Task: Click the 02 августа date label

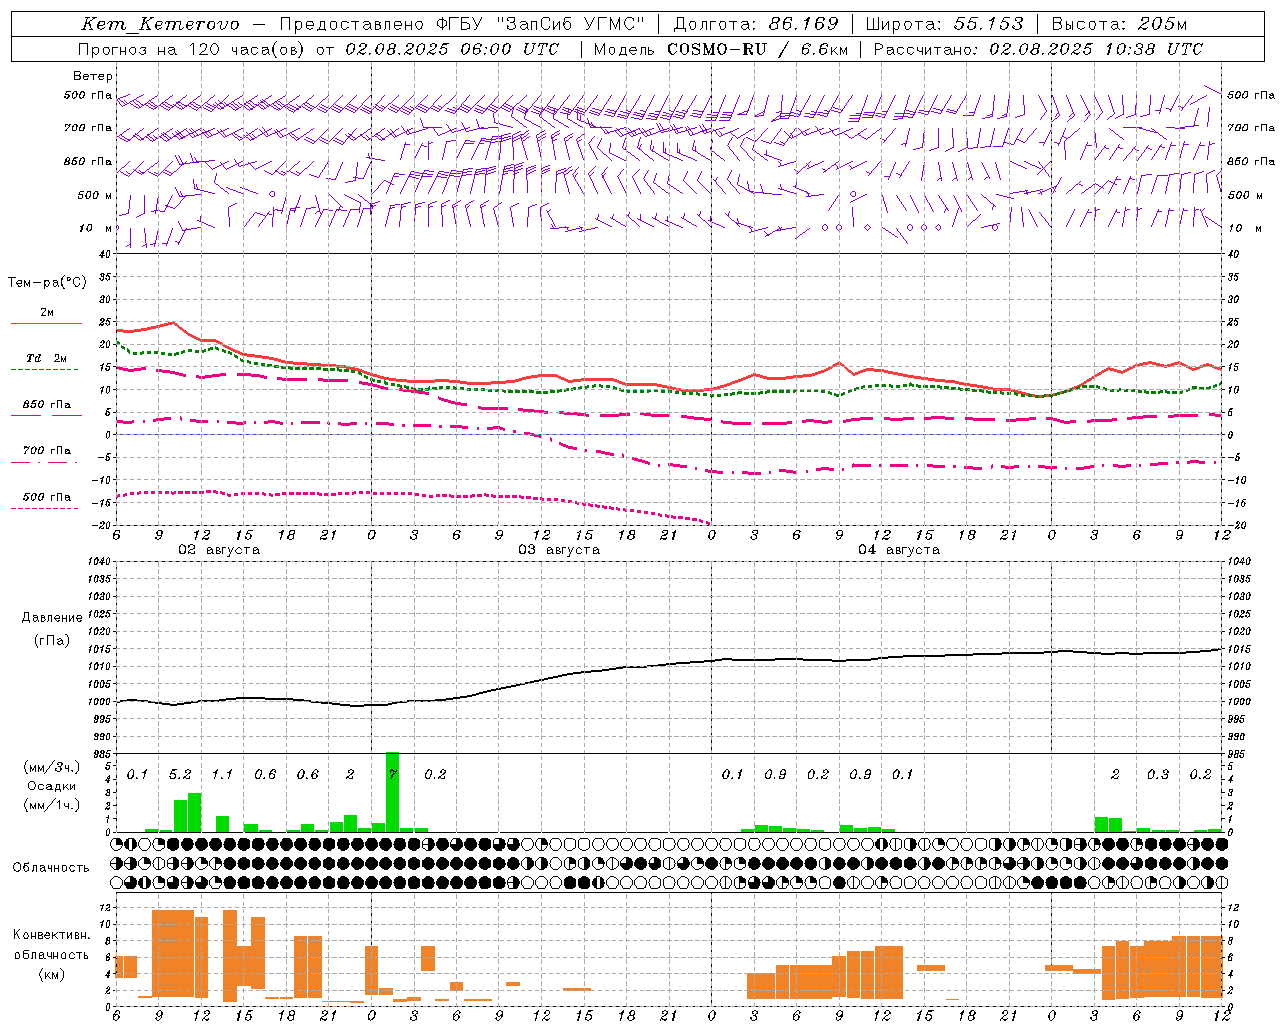Action: [x=219, y=550]
